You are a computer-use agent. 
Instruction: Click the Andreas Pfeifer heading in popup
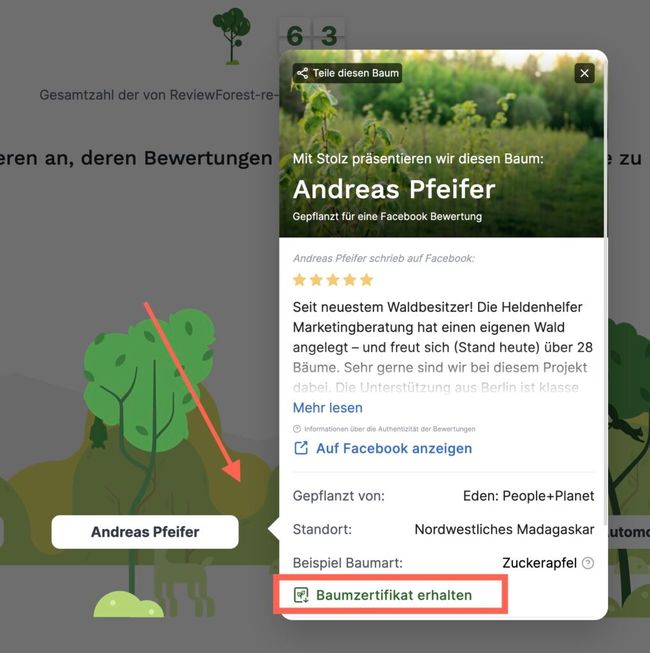(x=394, y=189)
